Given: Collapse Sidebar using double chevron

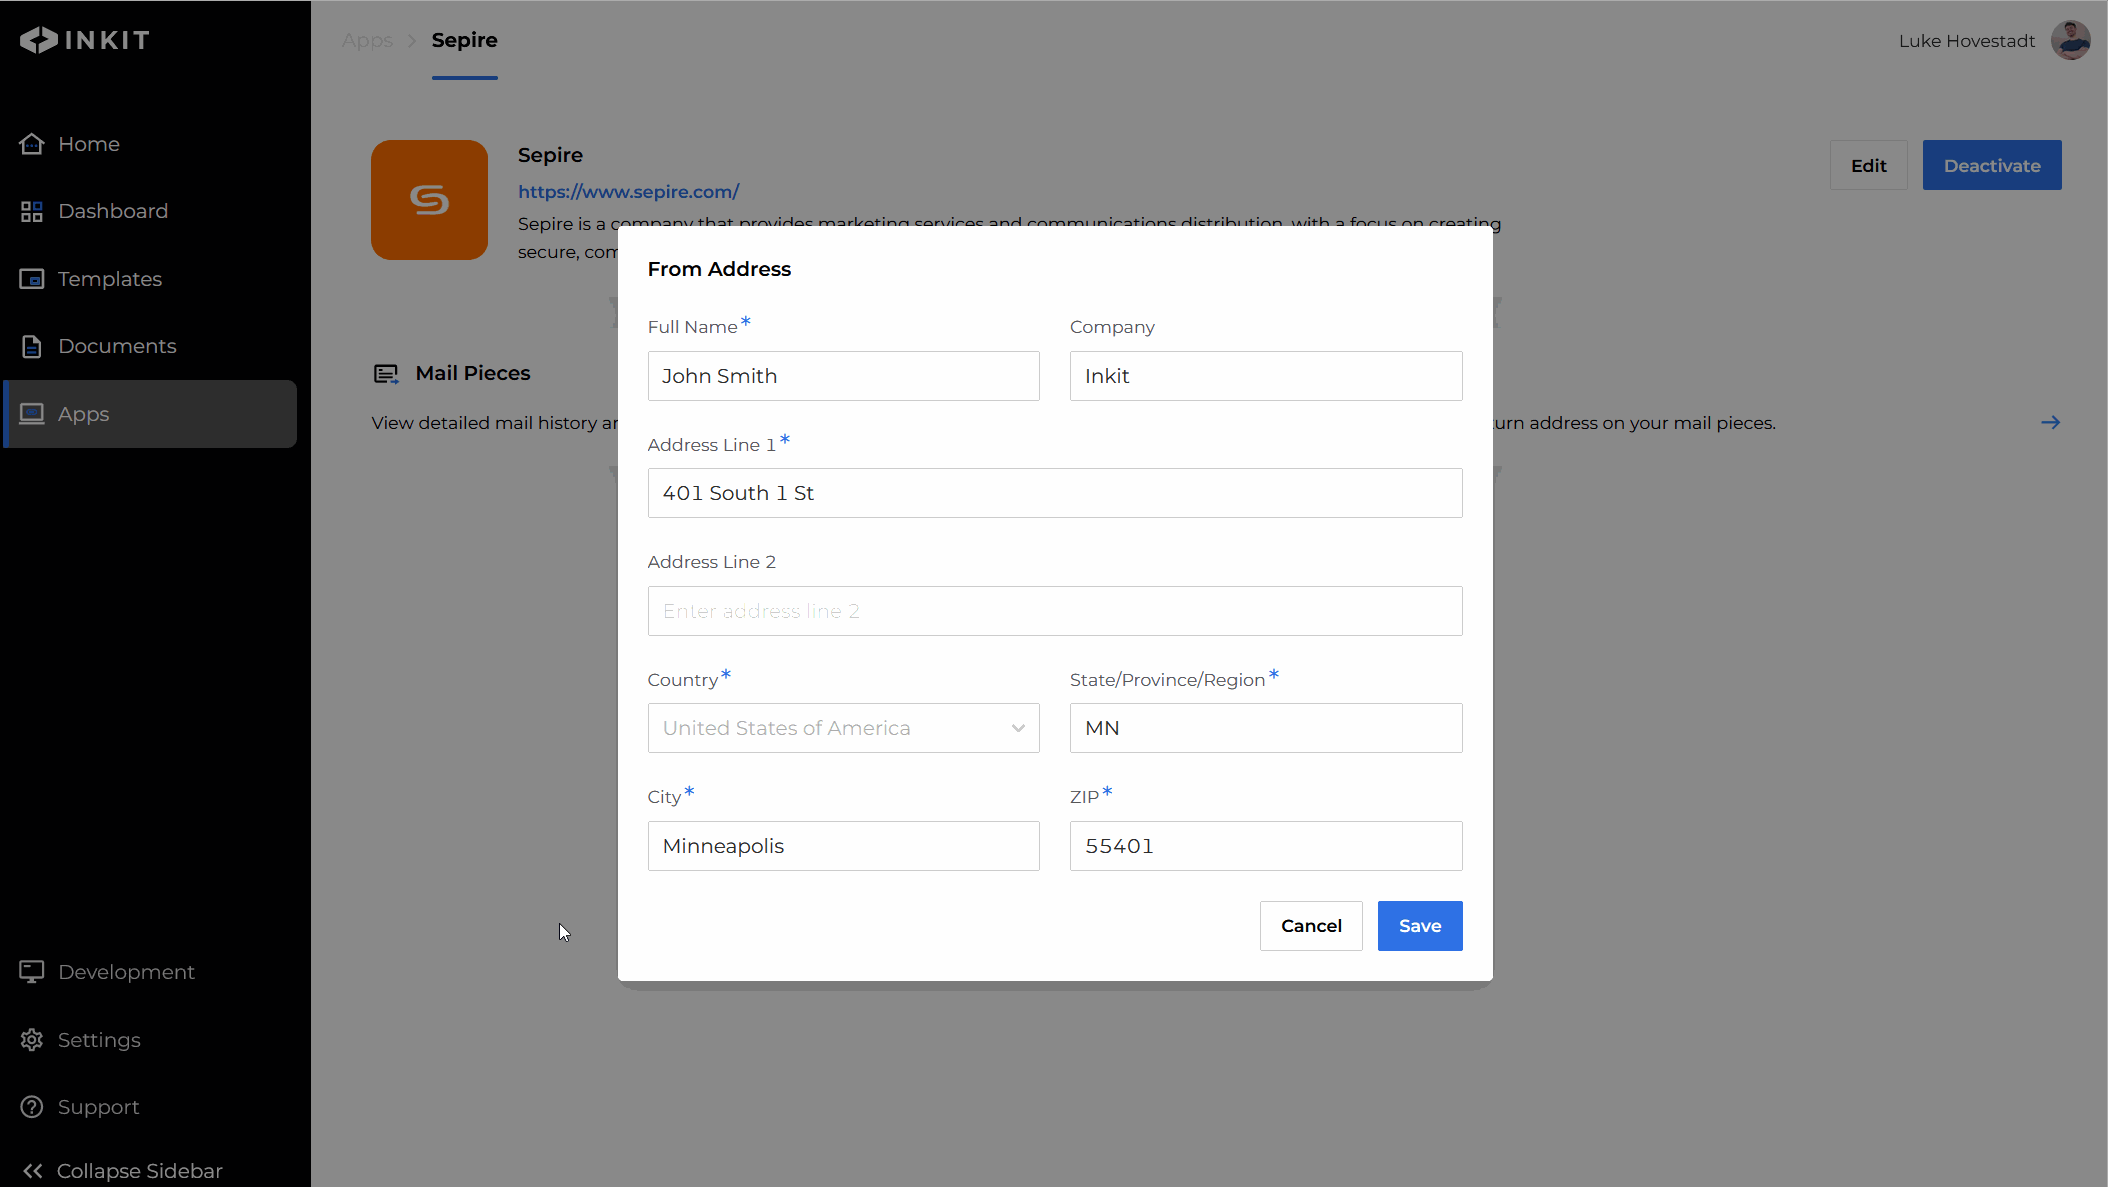Looking at the screenshot, I should 32,1171.
